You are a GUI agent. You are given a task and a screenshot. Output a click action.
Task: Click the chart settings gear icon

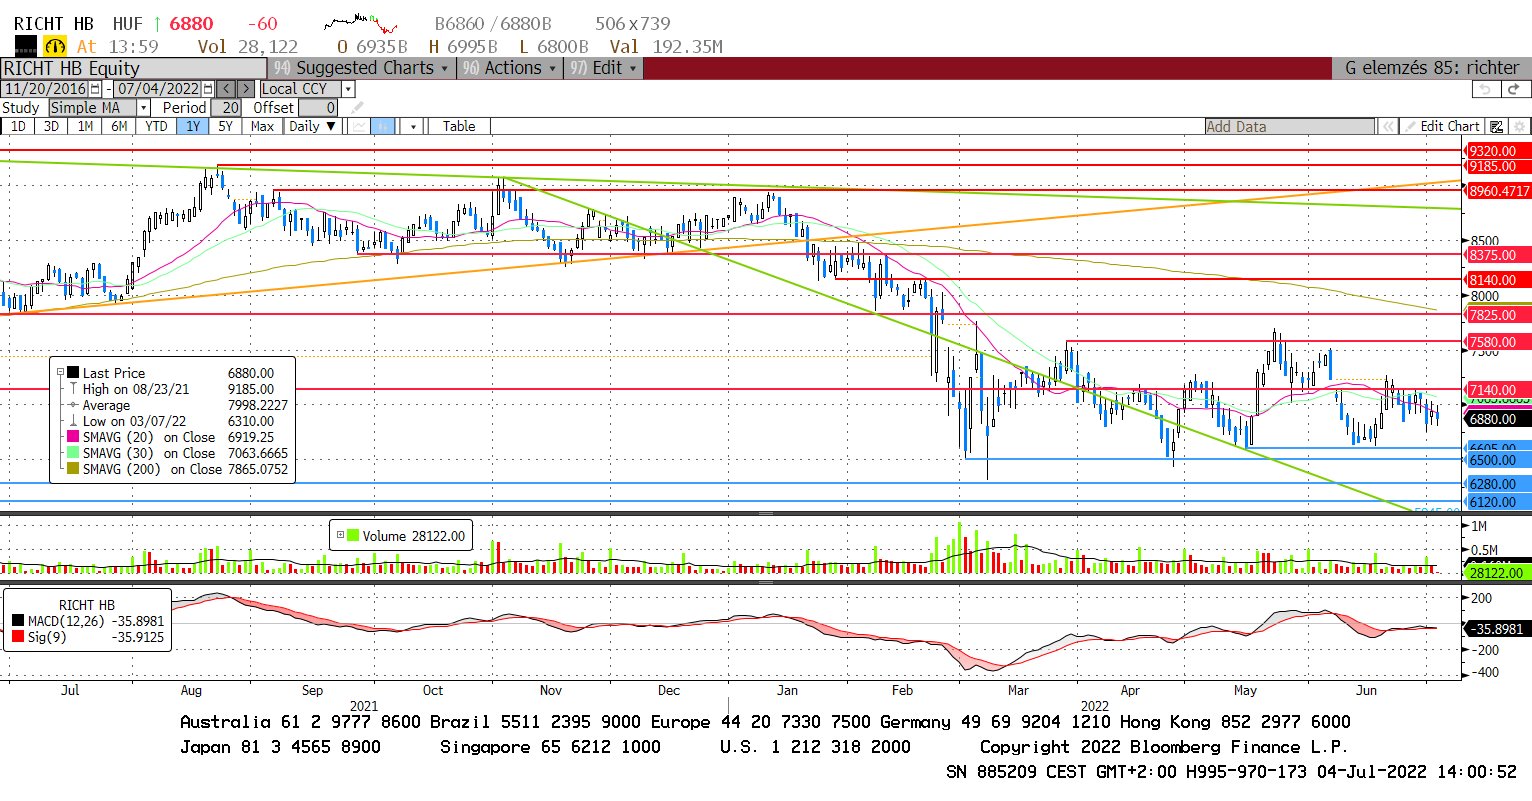tap(1520, 127)
